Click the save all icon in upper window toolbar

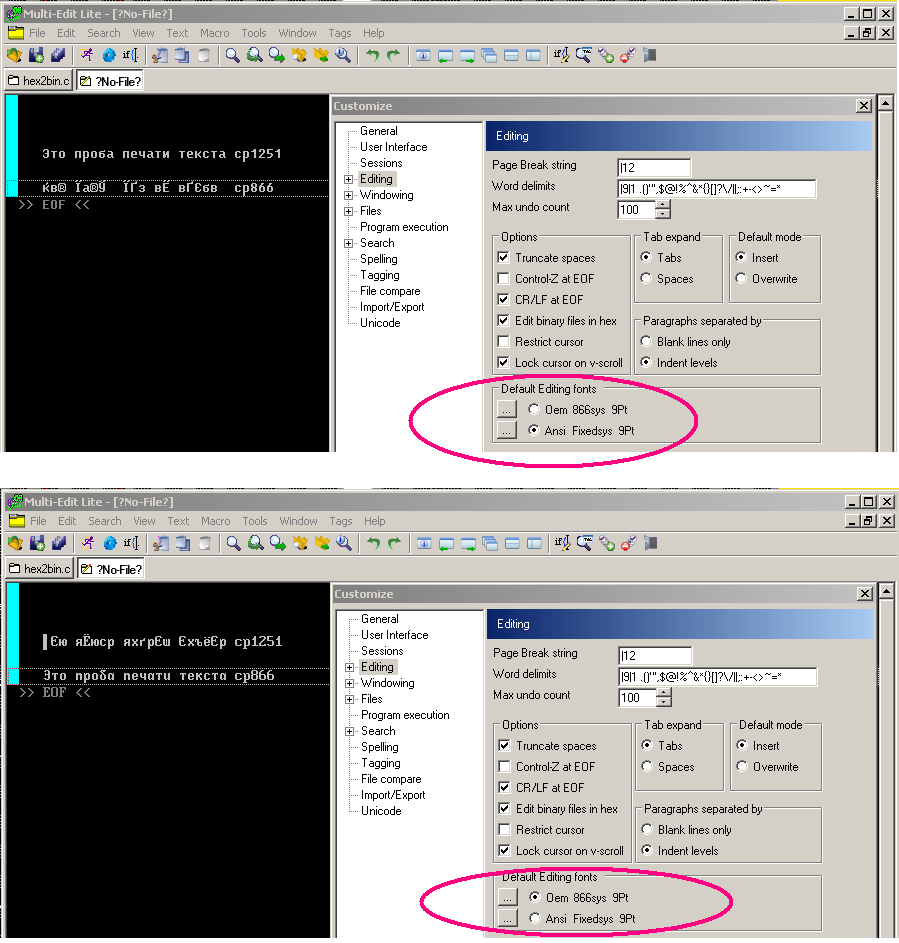tap(58, 56)
